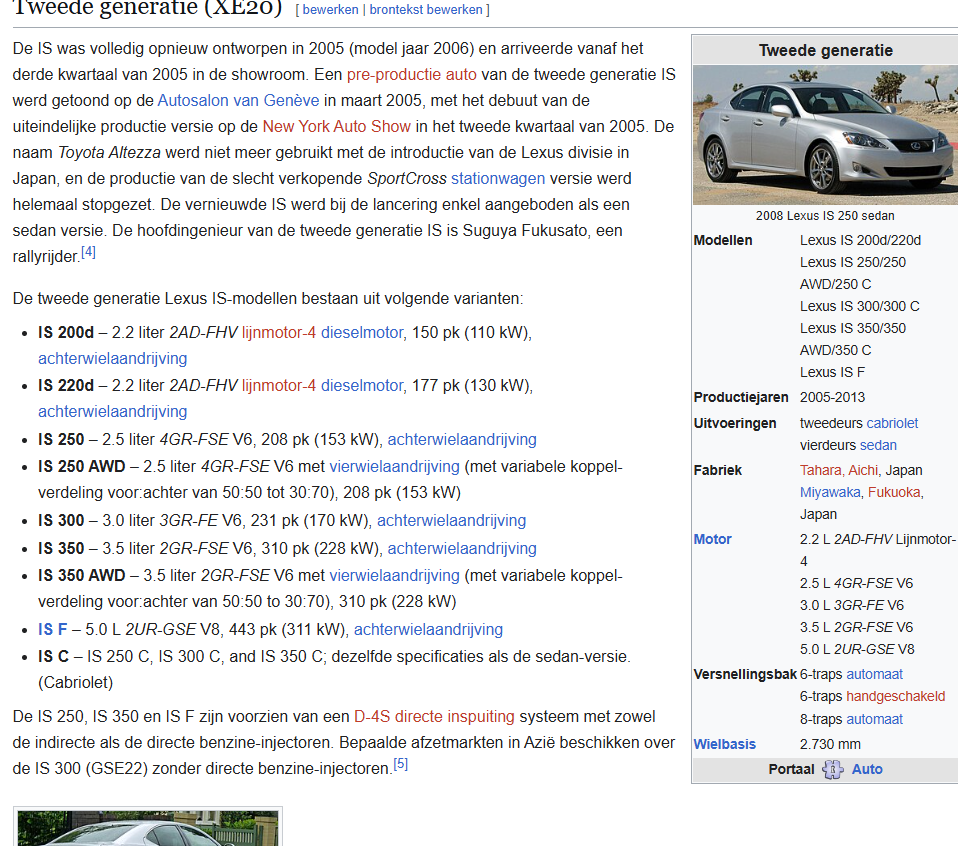Open the 'Motor' infobox label link

pos(712,539)
